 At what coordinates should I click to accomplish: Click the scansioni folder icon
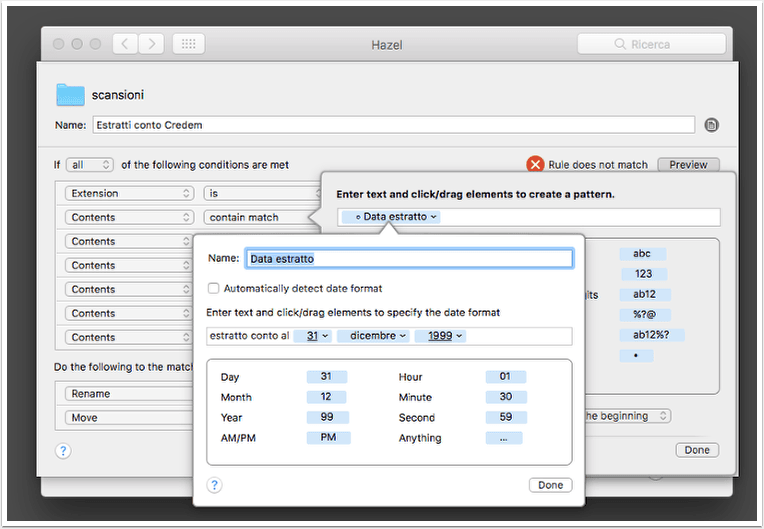70,94
